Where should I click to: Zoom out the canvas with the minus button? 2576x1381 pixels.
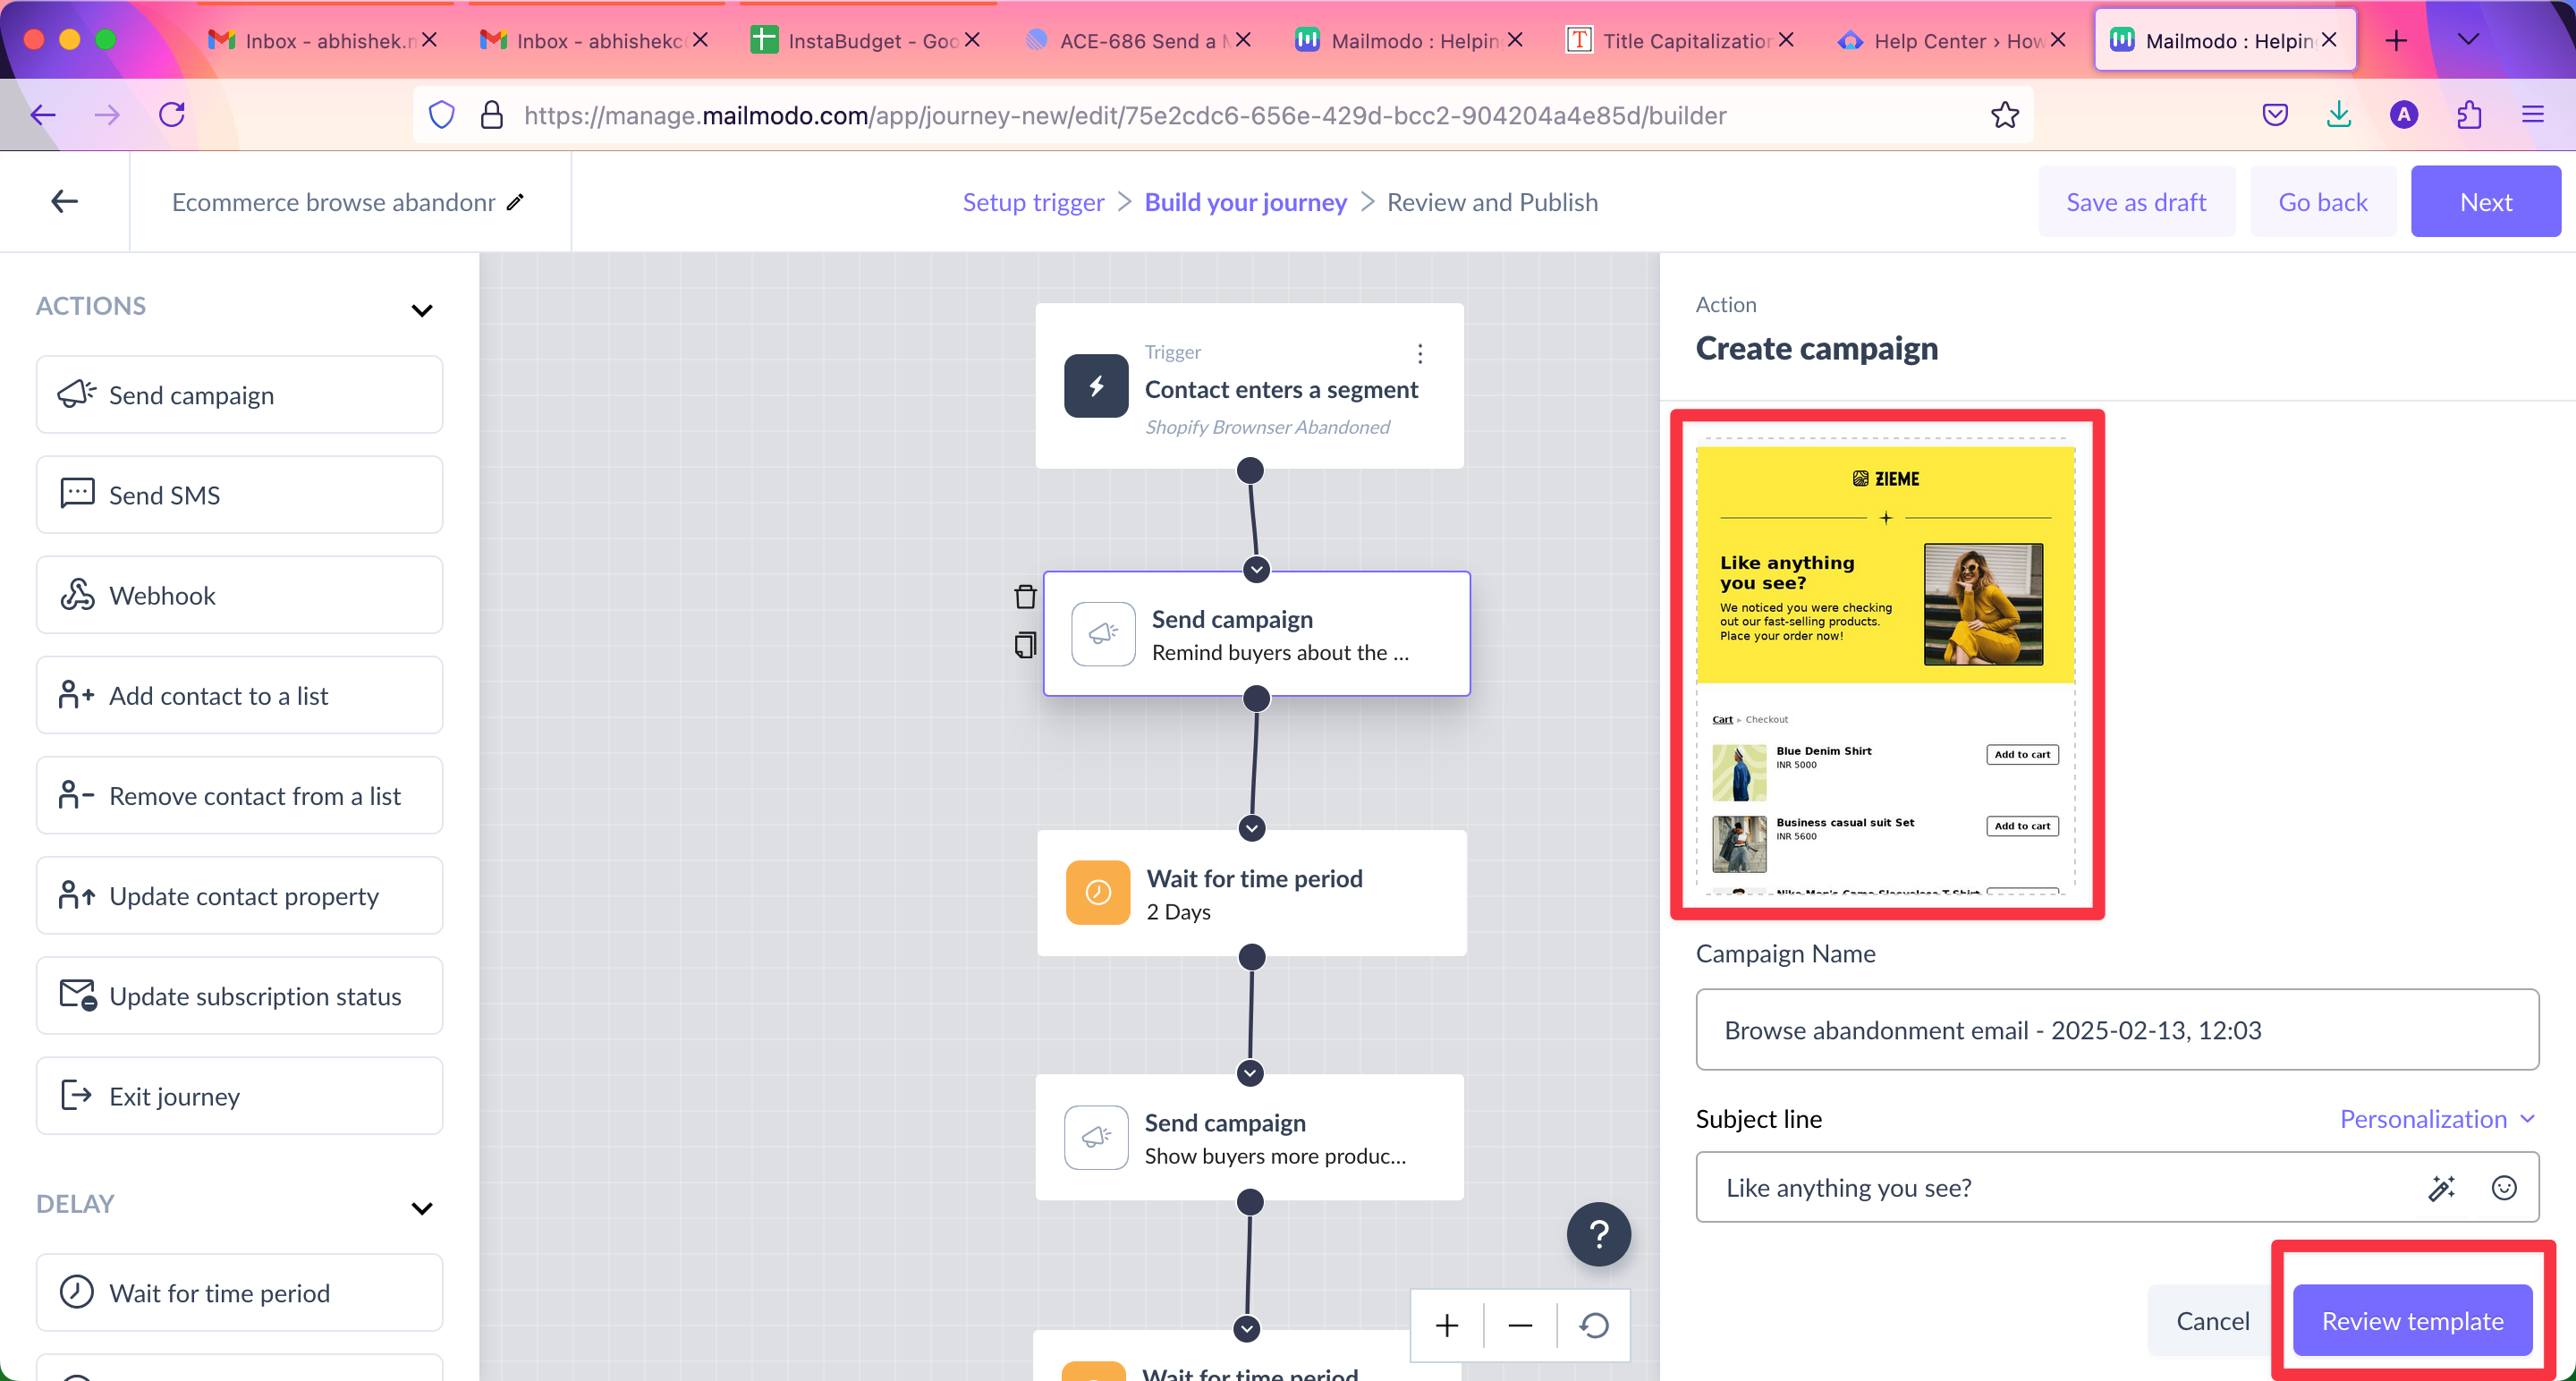tap(1520, 1326)
